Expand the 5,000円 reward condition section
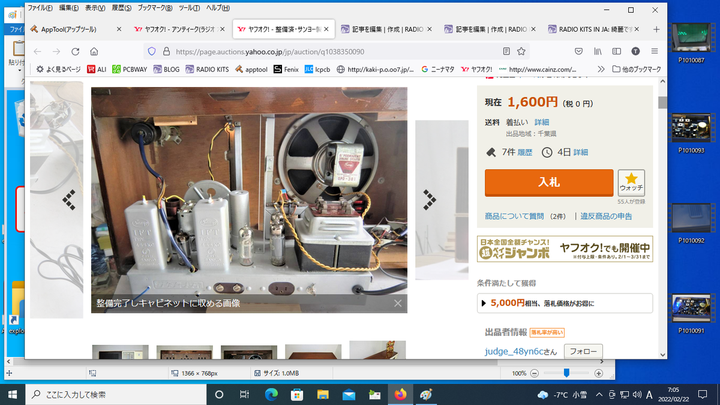720x405 pixels. pyautogui.click(x=565, y=303)
